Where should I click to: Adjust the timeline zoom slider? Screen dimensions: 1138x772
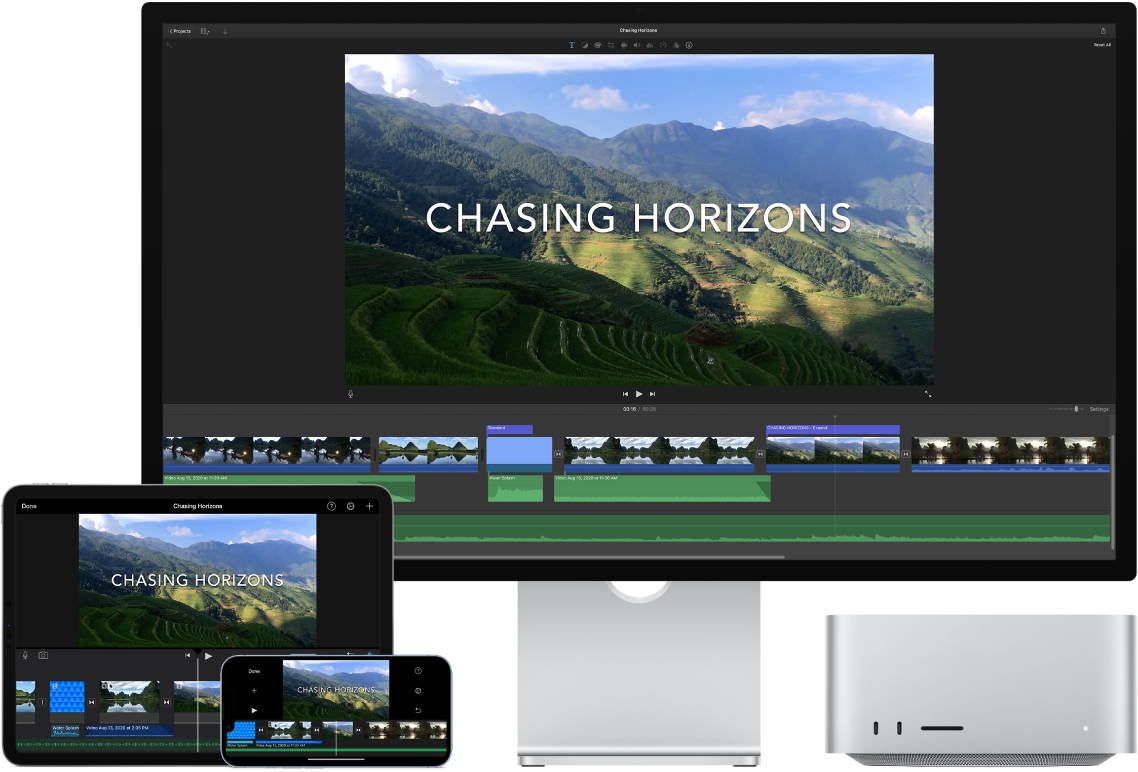click(x=1078, y=409)
